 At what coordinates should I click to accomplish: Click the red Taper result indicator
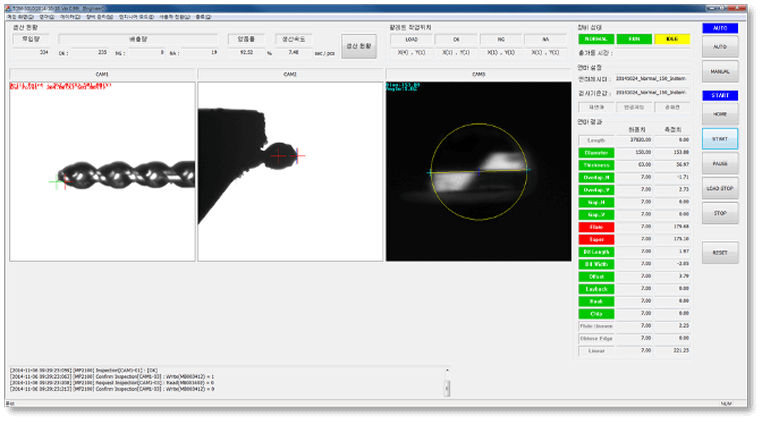click(596, 239)
